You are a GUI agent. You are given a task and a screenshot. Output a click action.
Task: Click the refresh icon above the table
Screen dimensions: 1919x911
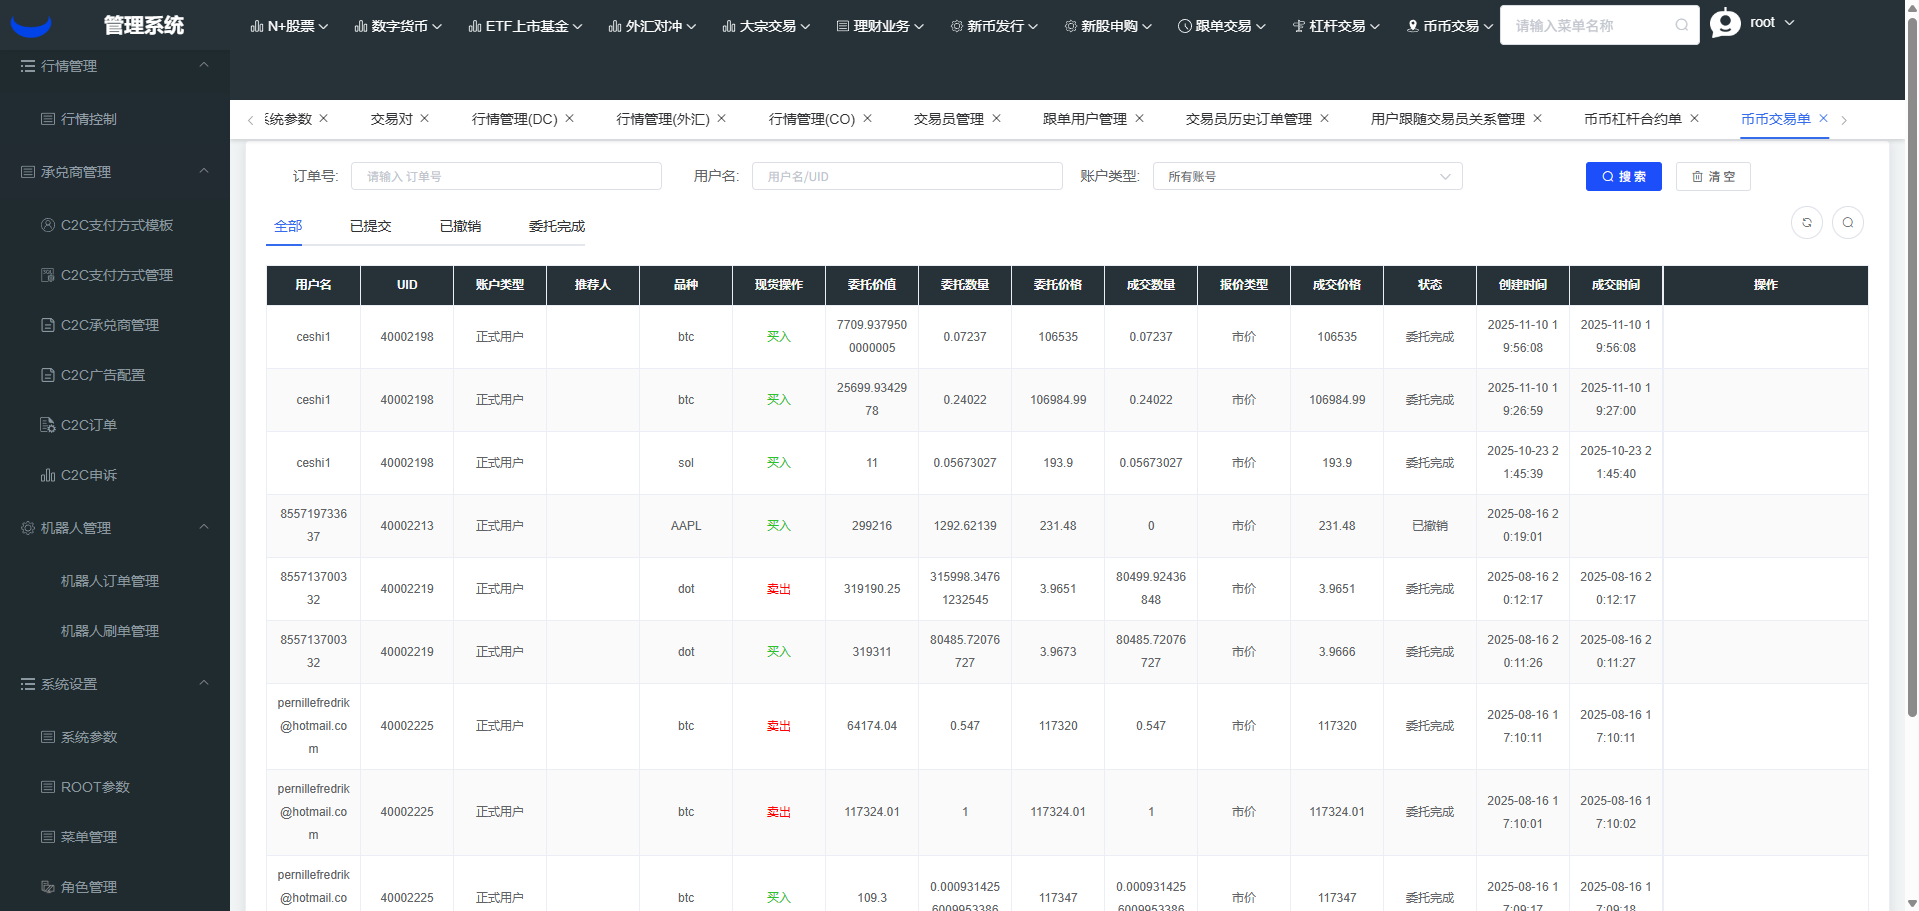(x=1806, y=223)
